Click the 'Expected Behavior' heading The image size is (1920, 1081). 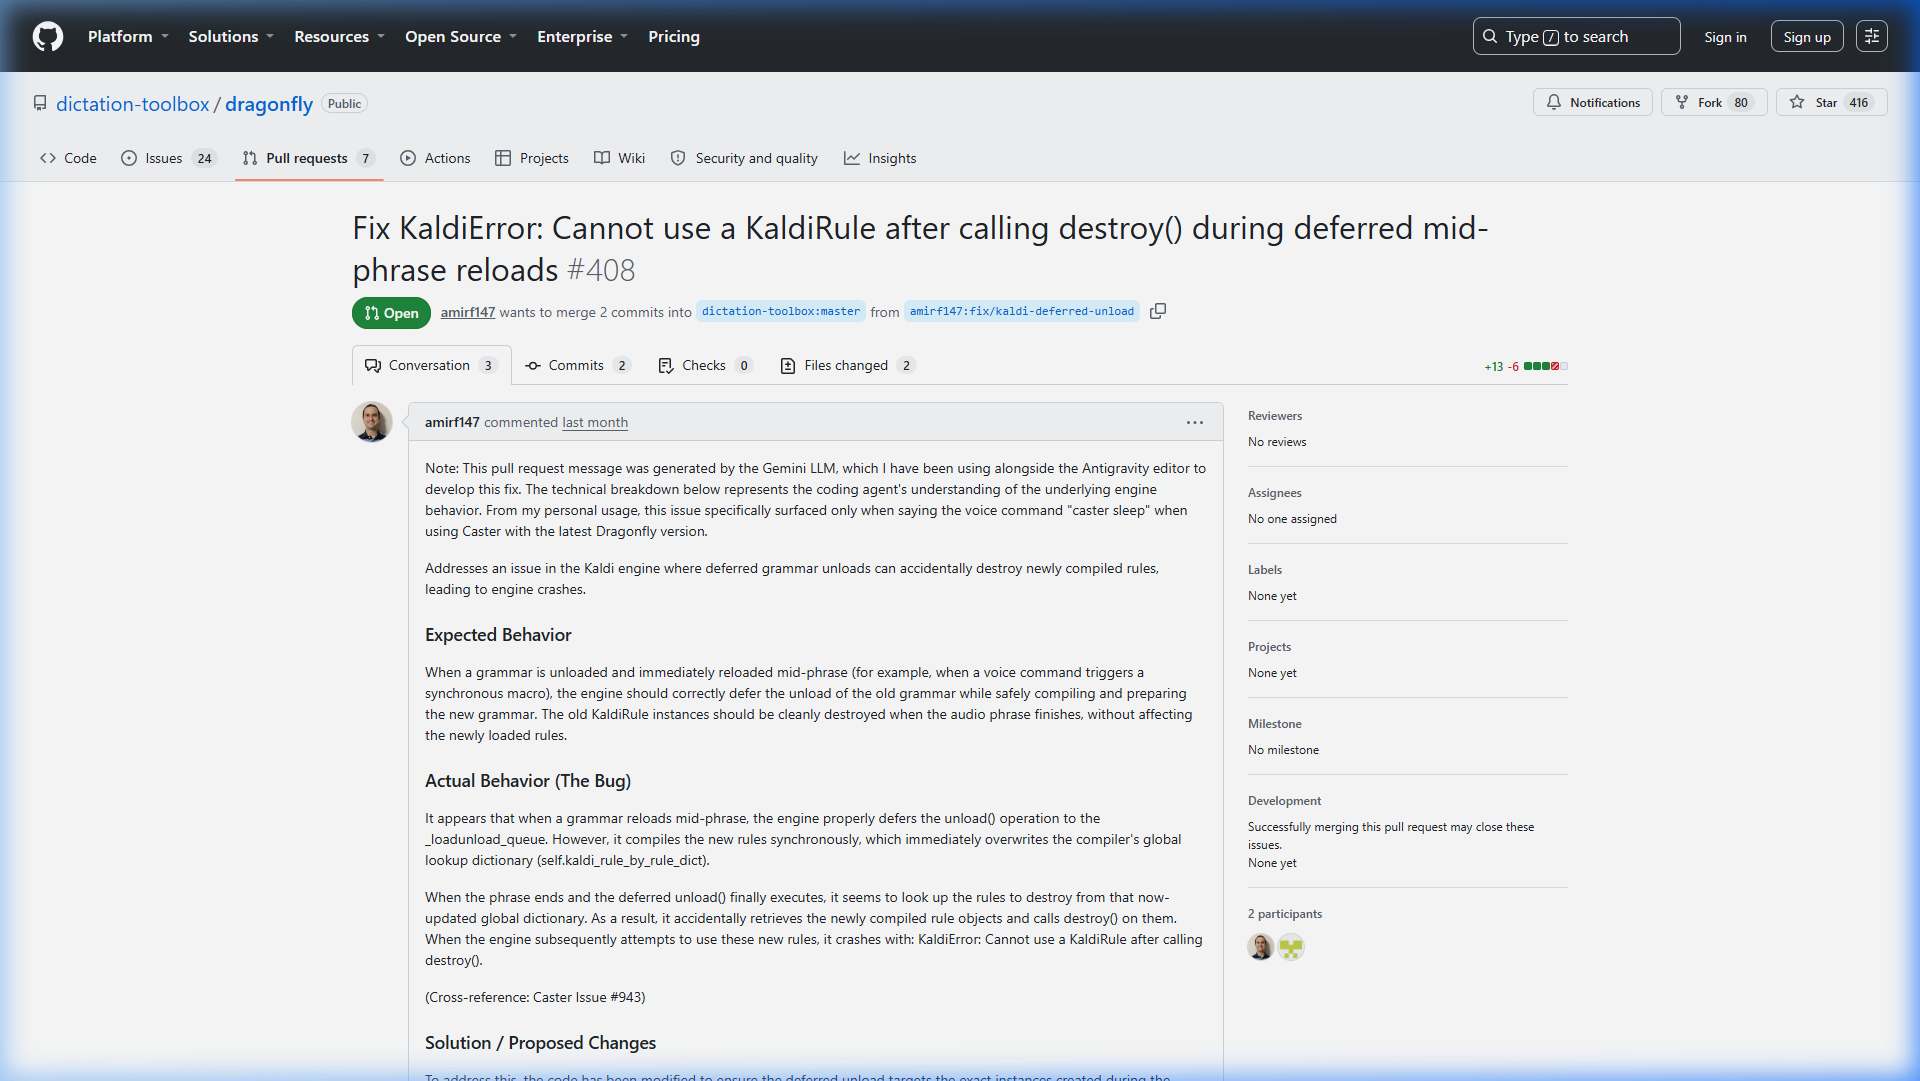[x=498, y=635]
